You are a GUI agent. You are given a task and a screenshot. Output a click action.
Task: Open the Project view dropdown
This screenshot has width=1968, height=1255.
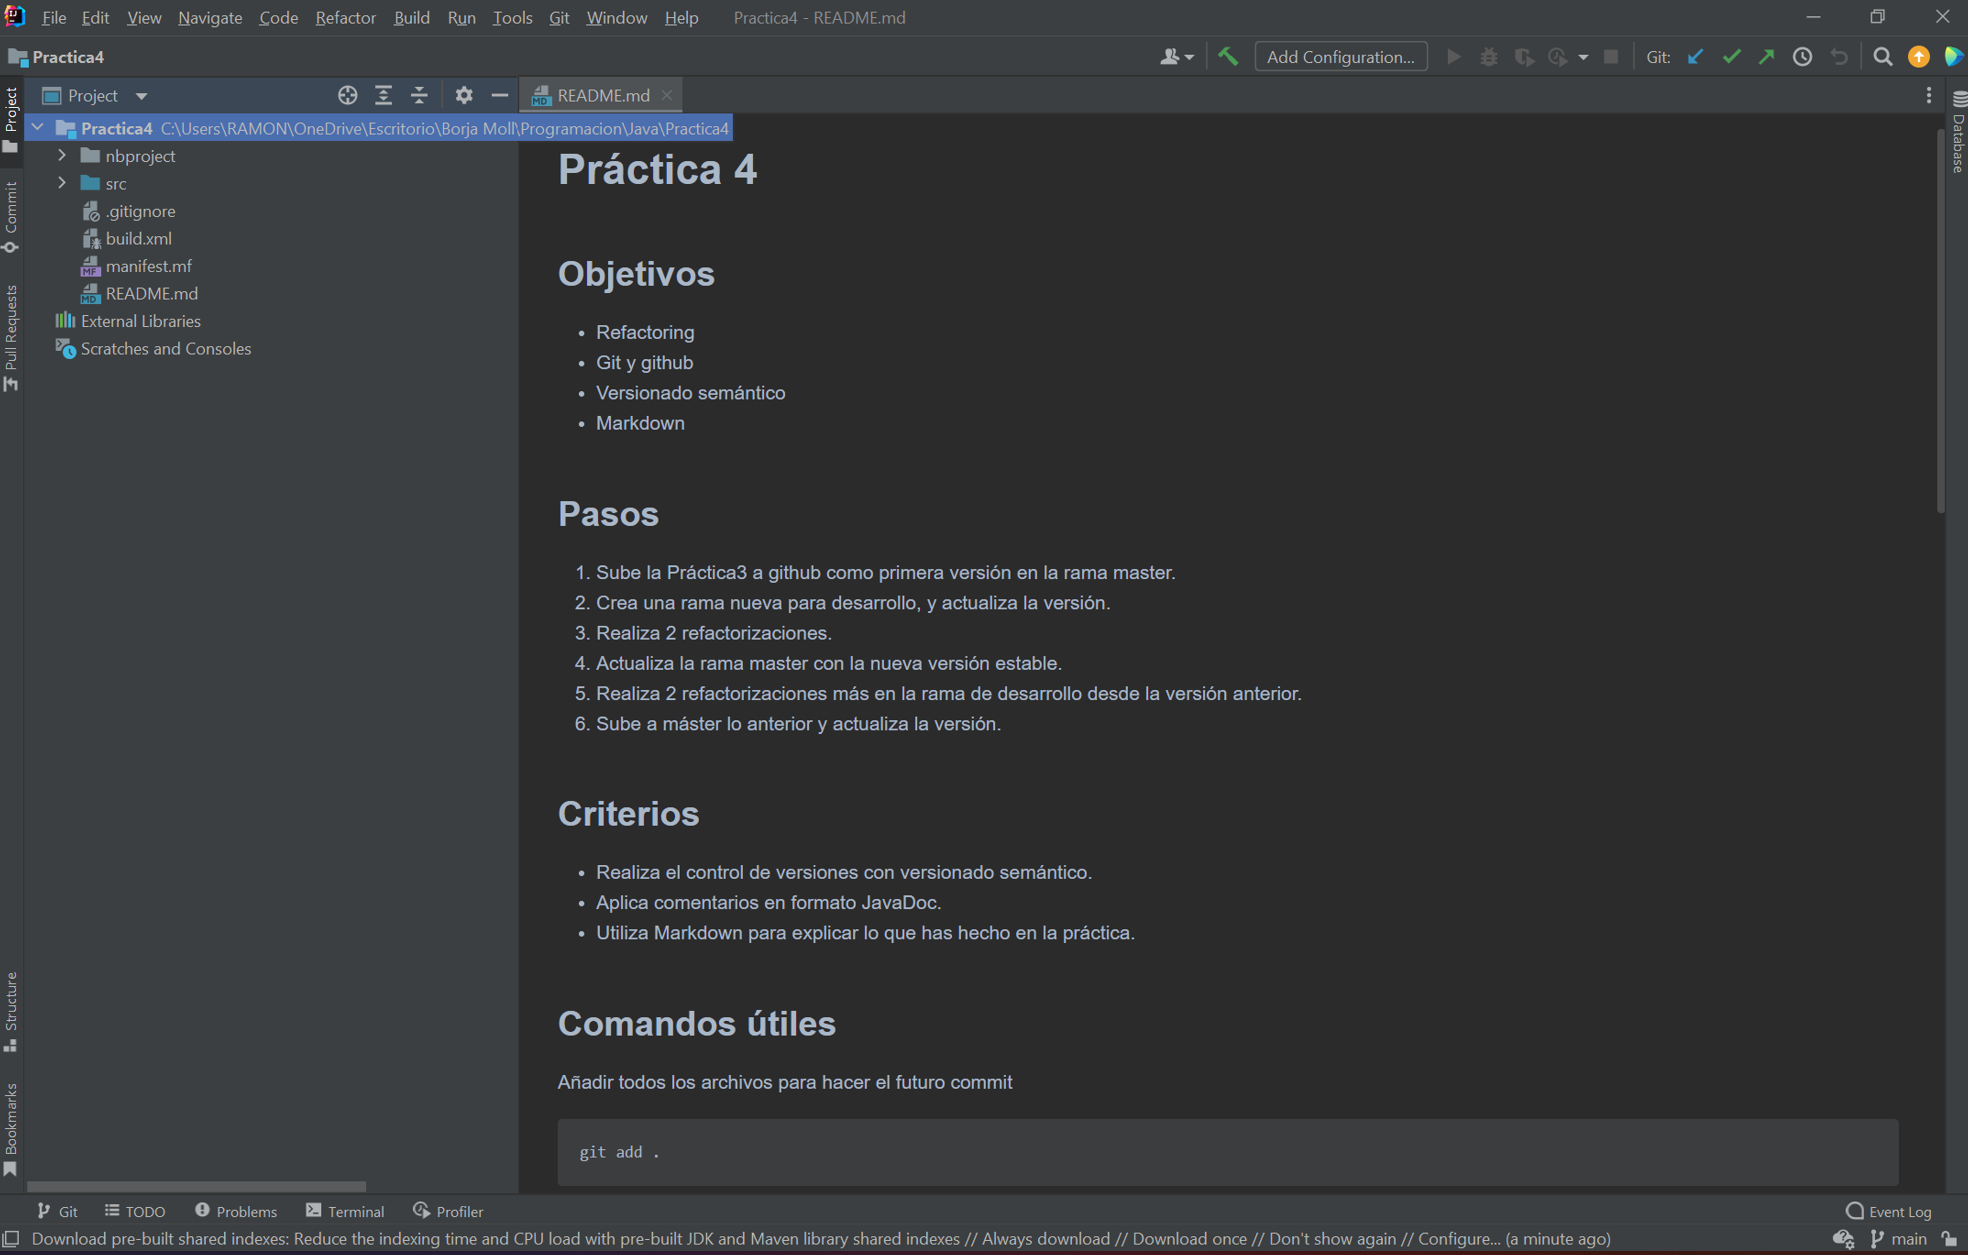click(141, 95)
